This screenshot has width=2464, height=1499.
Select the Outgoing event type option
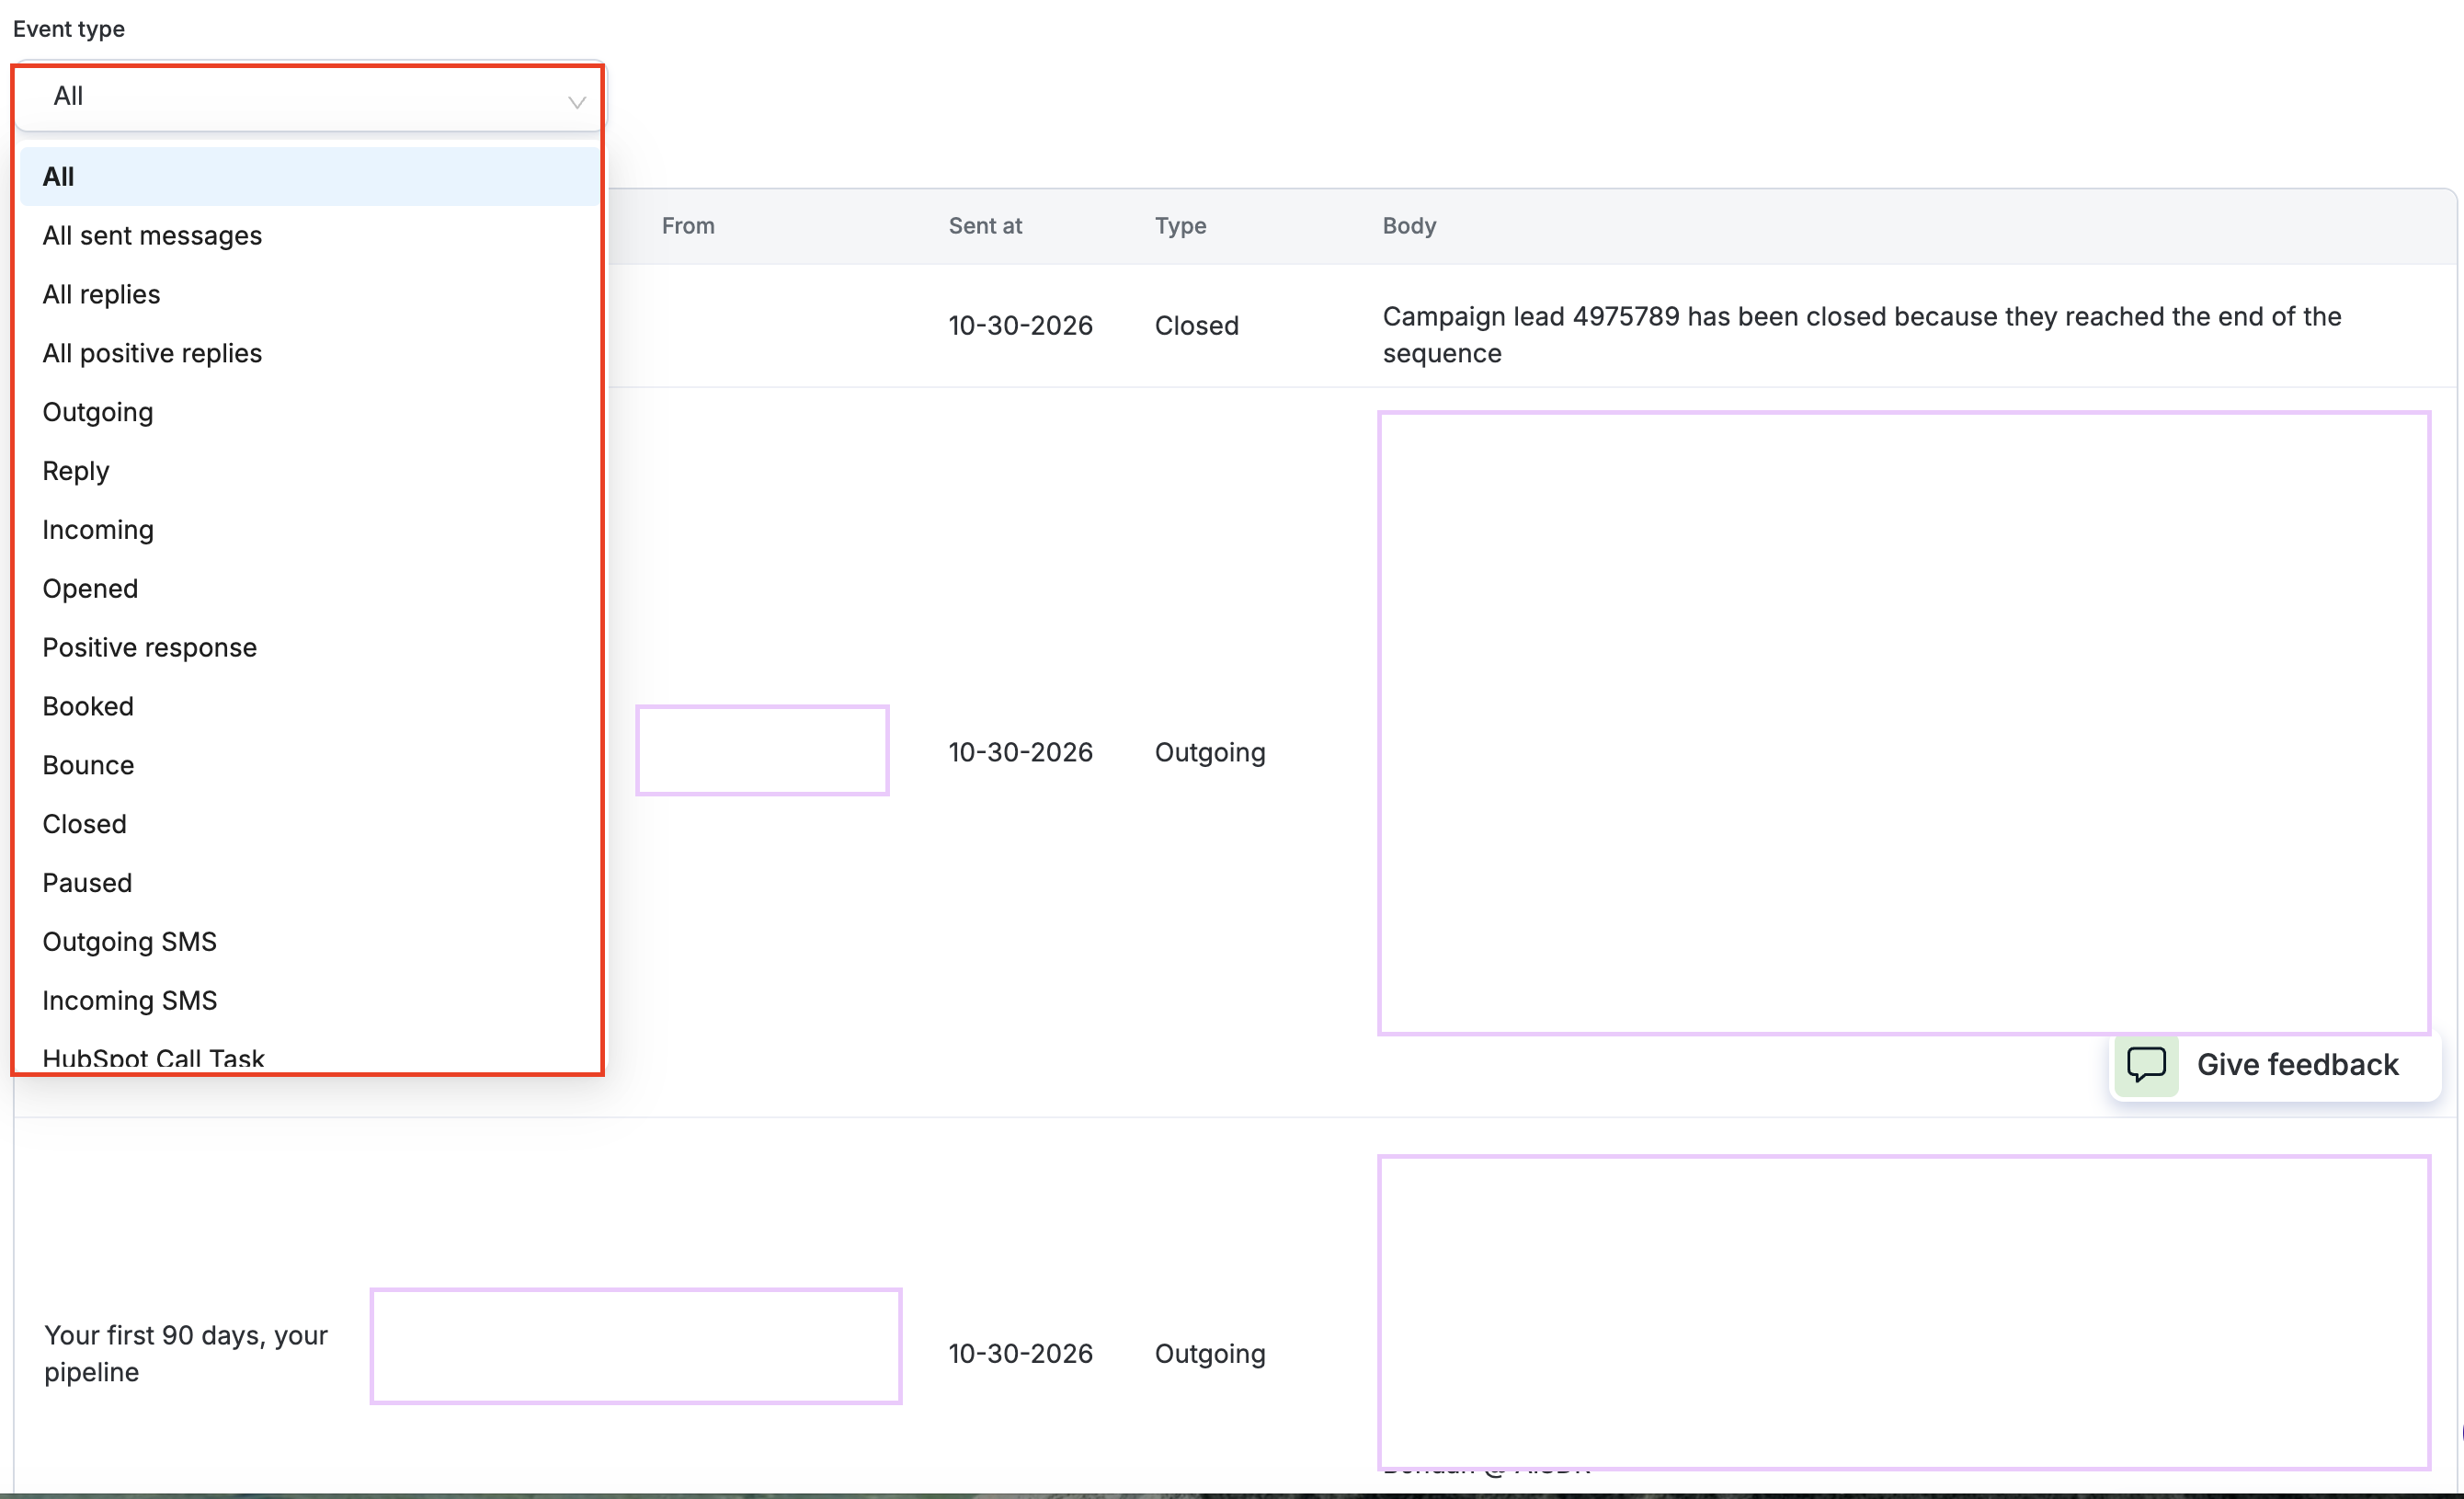309,412
